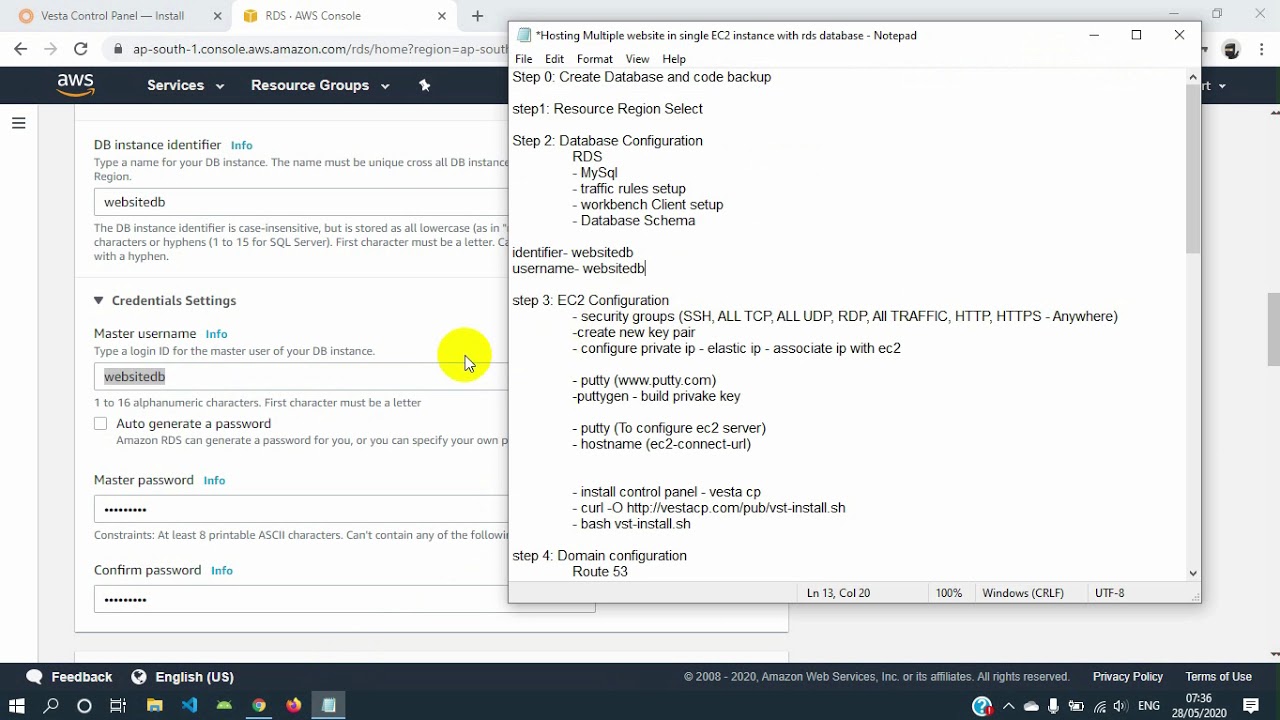This screenshot has width=1280, height=720.
Task: Go back in Chrome
Action: click(x=21, y=48)
